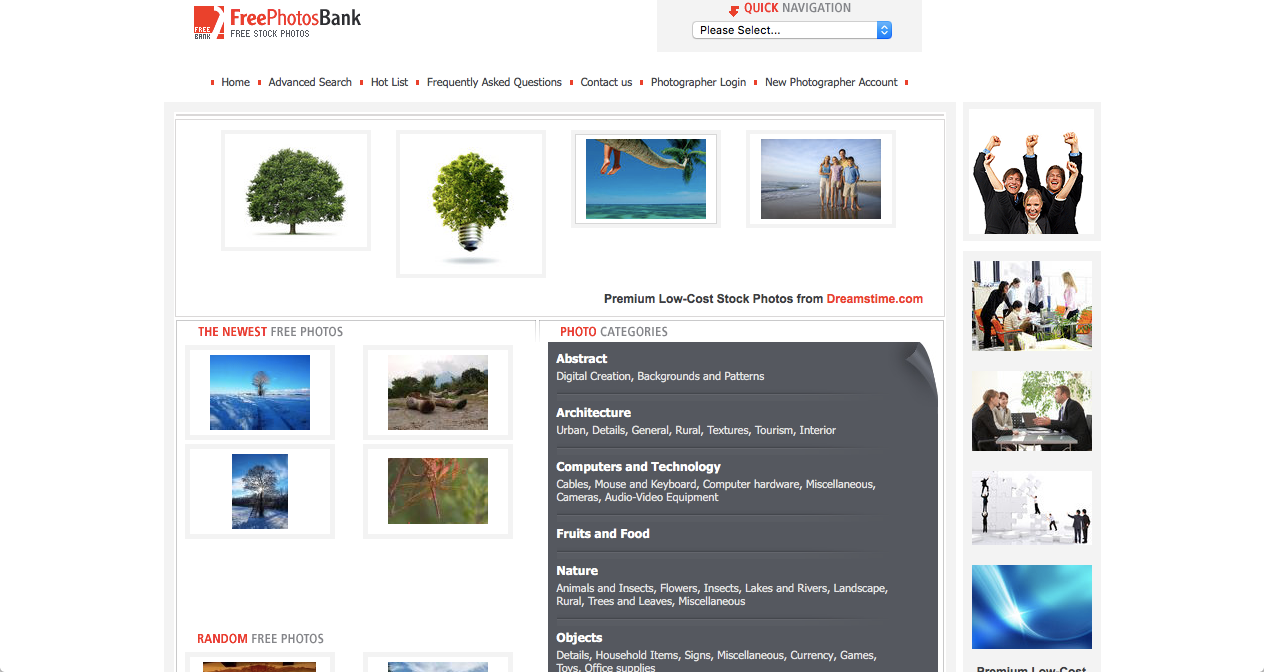Image resolution: width=1264 pixels, height=672 pixels.
Task: Click the palm tree over ocean thumbnail
Action: pyautogui.click(x=646, y=179)
